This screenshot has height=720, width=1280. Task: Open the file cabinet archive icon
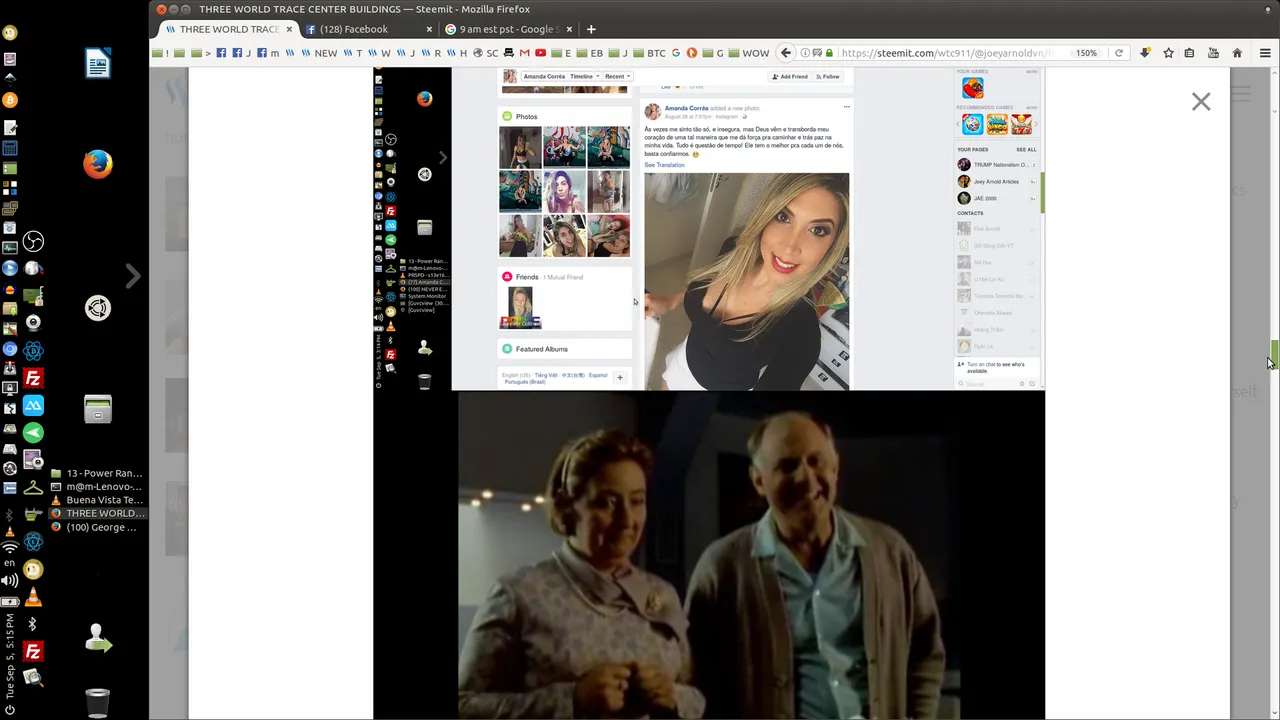tap(98, 409)
